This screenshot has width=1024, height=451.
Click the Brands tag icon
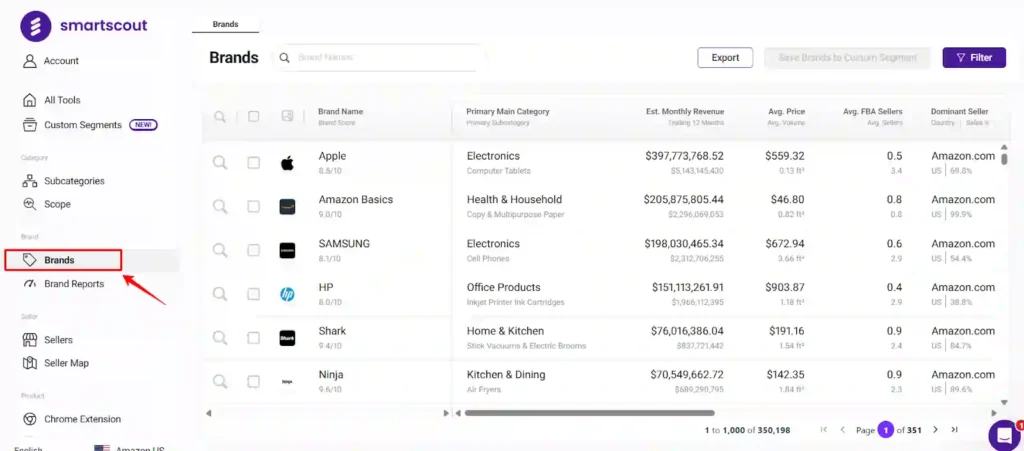(x=29, y=260)
